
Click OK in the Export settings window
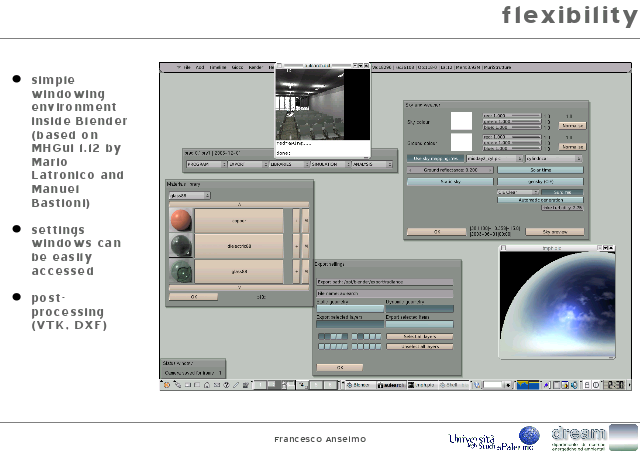(x=339, y=367)
